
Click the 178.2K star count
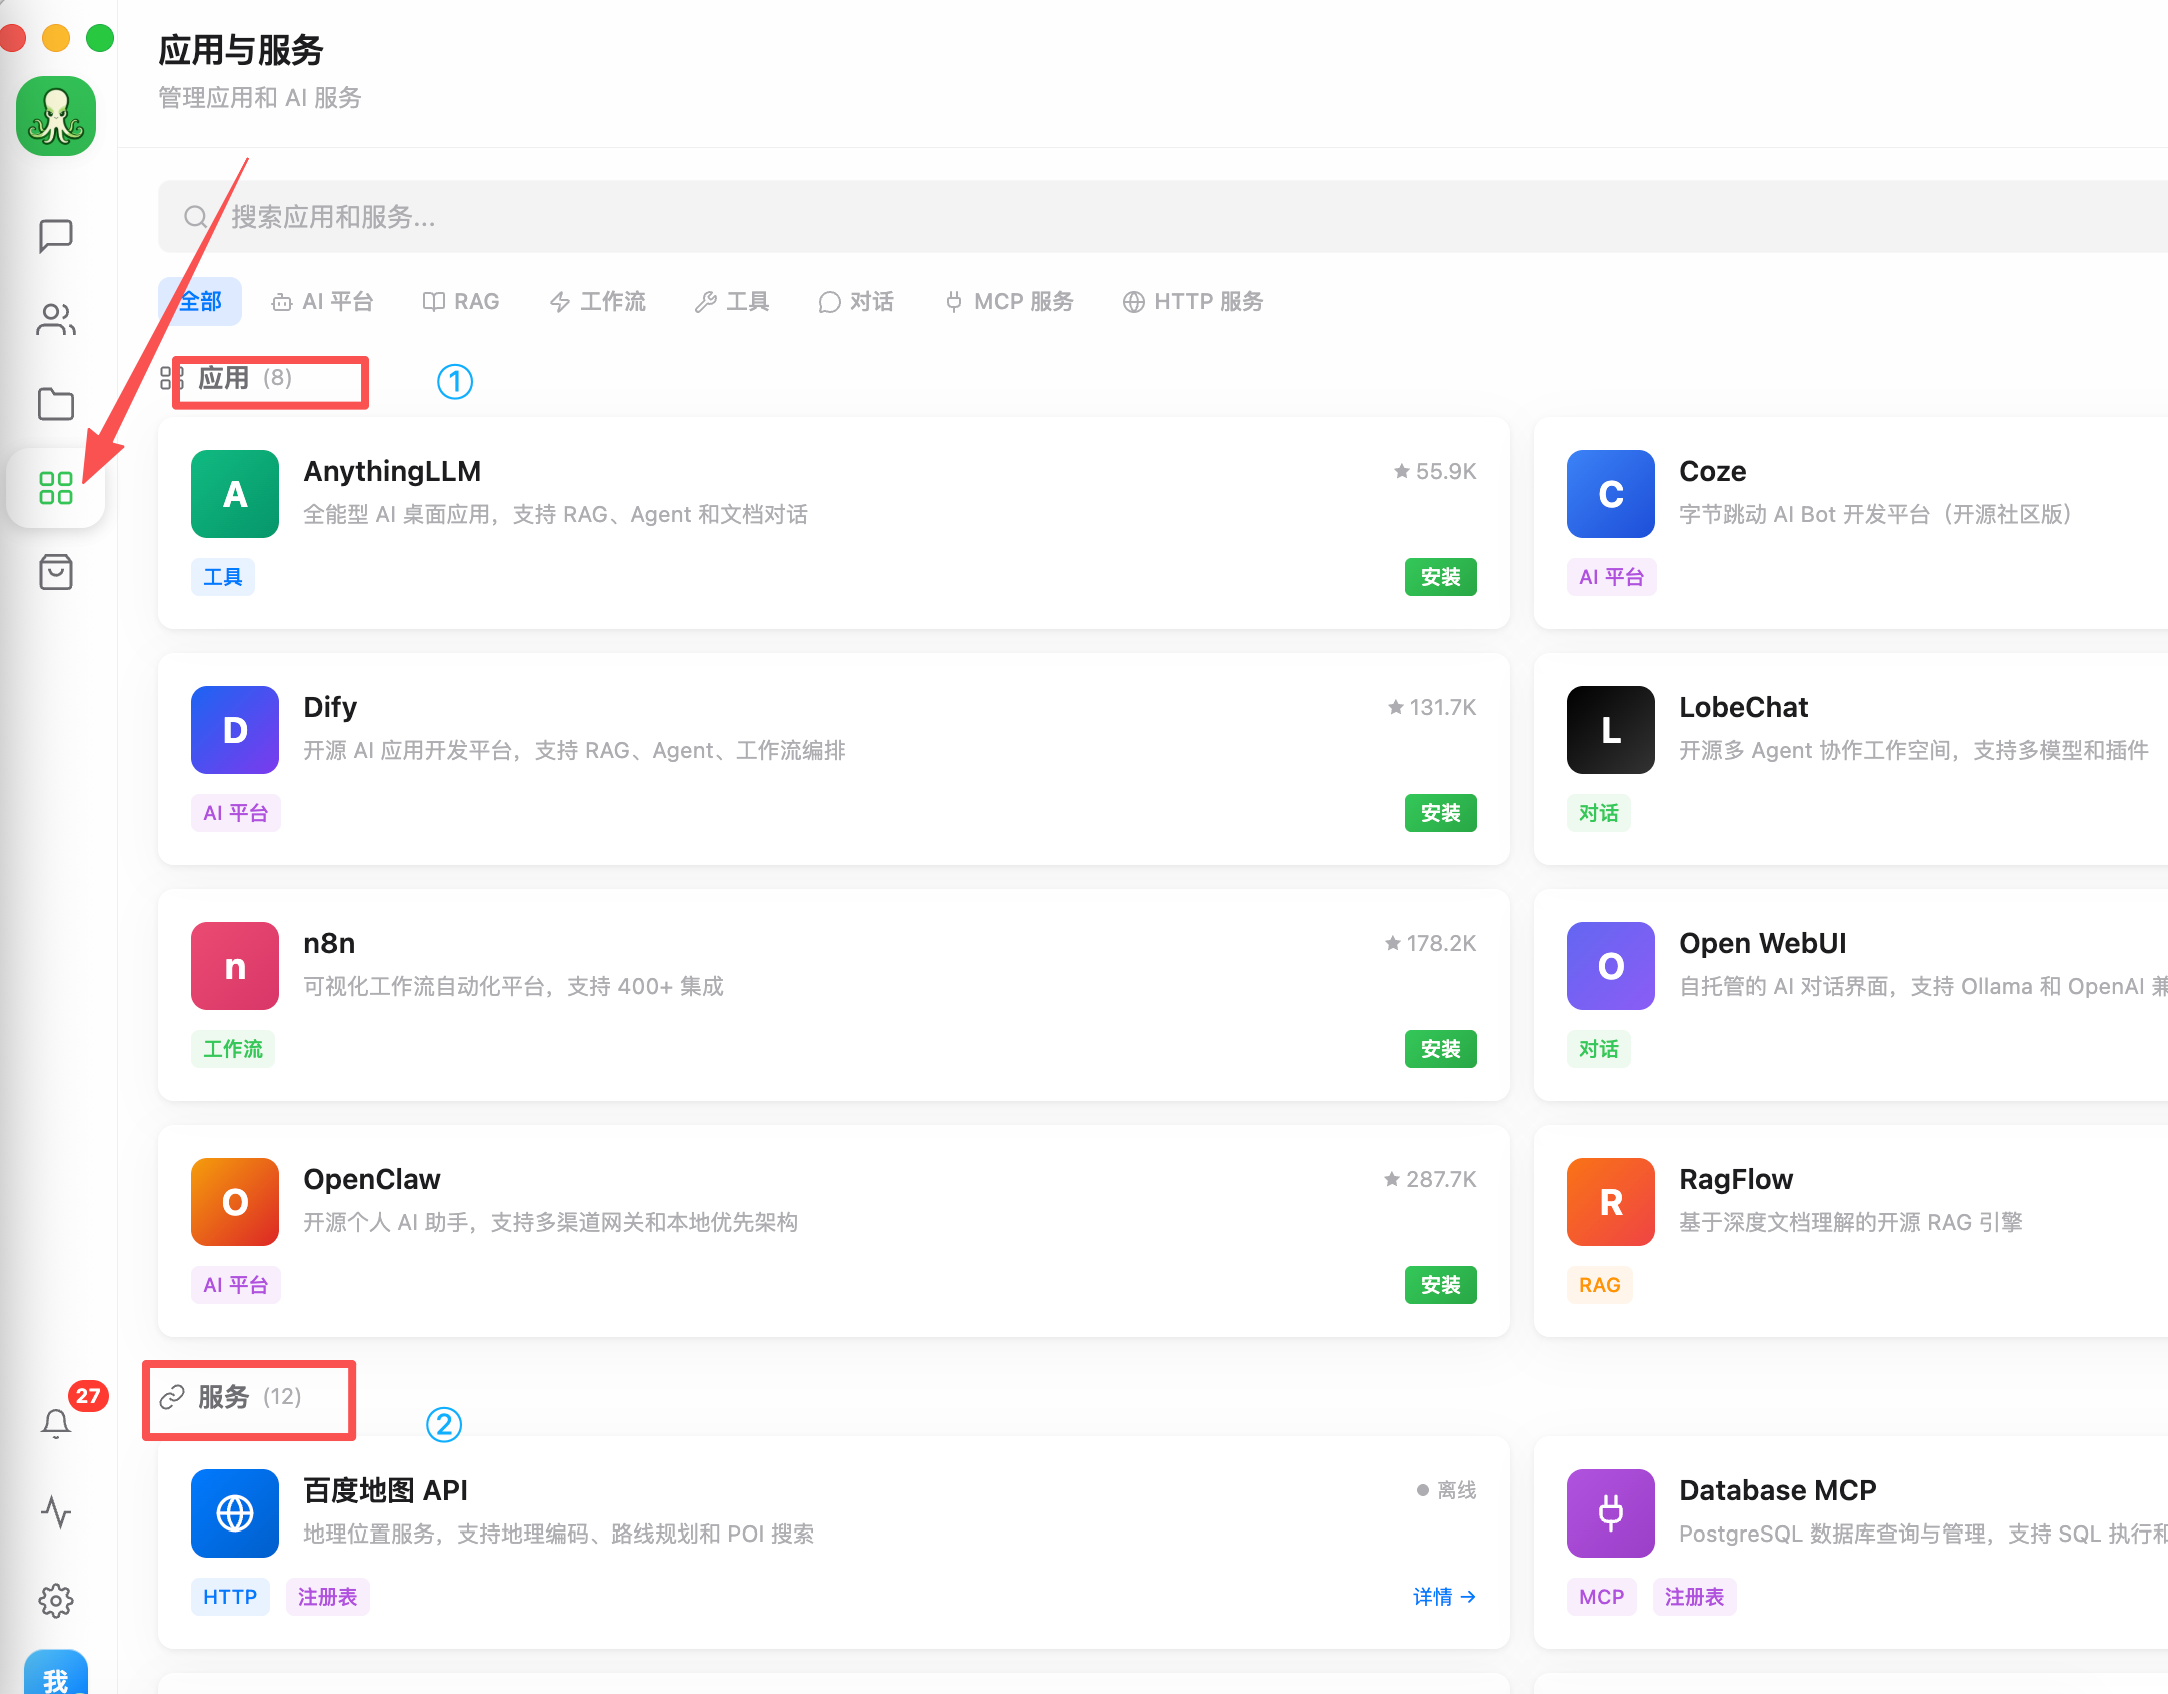1431,943
